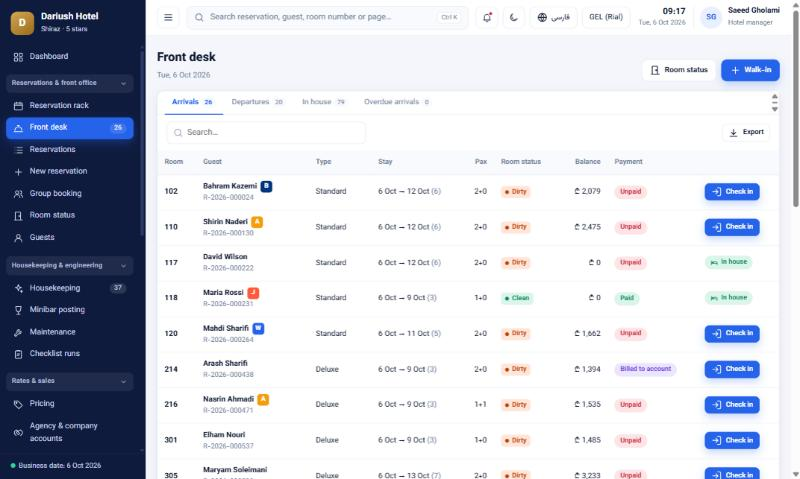800x479 pixels.
Task: Check in room 216 Nasrin Ahmadi
Action: point(732,405)
